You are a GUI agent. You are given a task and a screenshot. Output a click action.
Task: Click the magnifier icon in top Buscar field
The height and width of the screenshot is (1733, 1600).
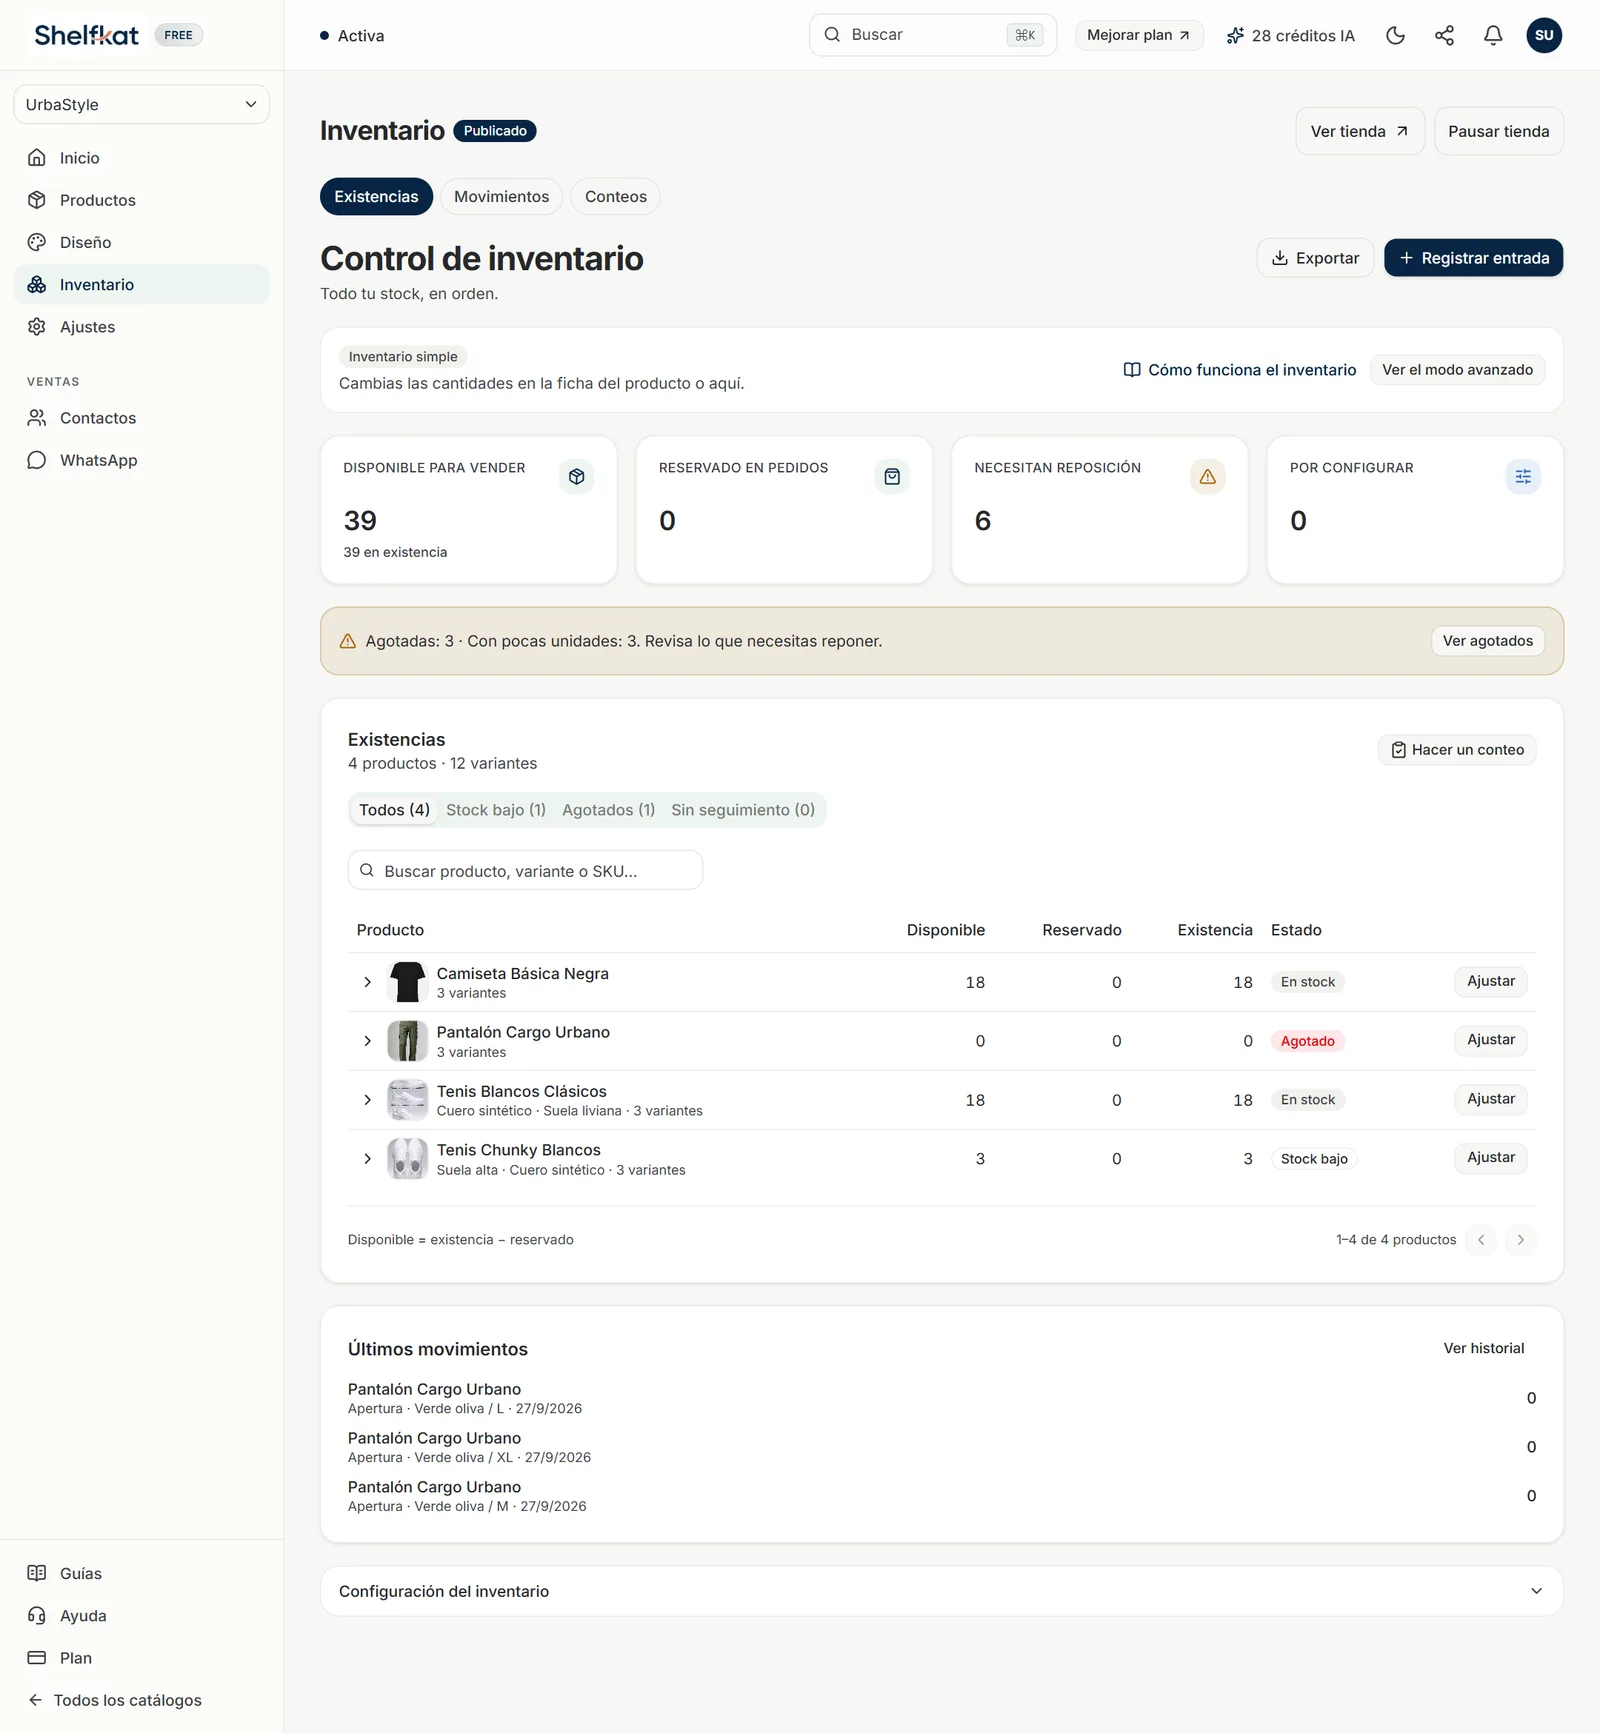(x=832, y=35)
